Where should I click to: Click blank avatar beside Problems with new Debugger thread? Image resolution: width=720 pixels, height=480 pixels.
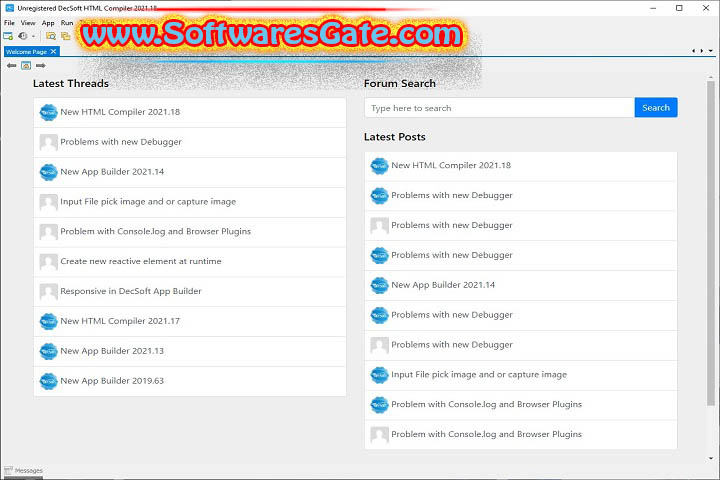(x=48, y=142)
